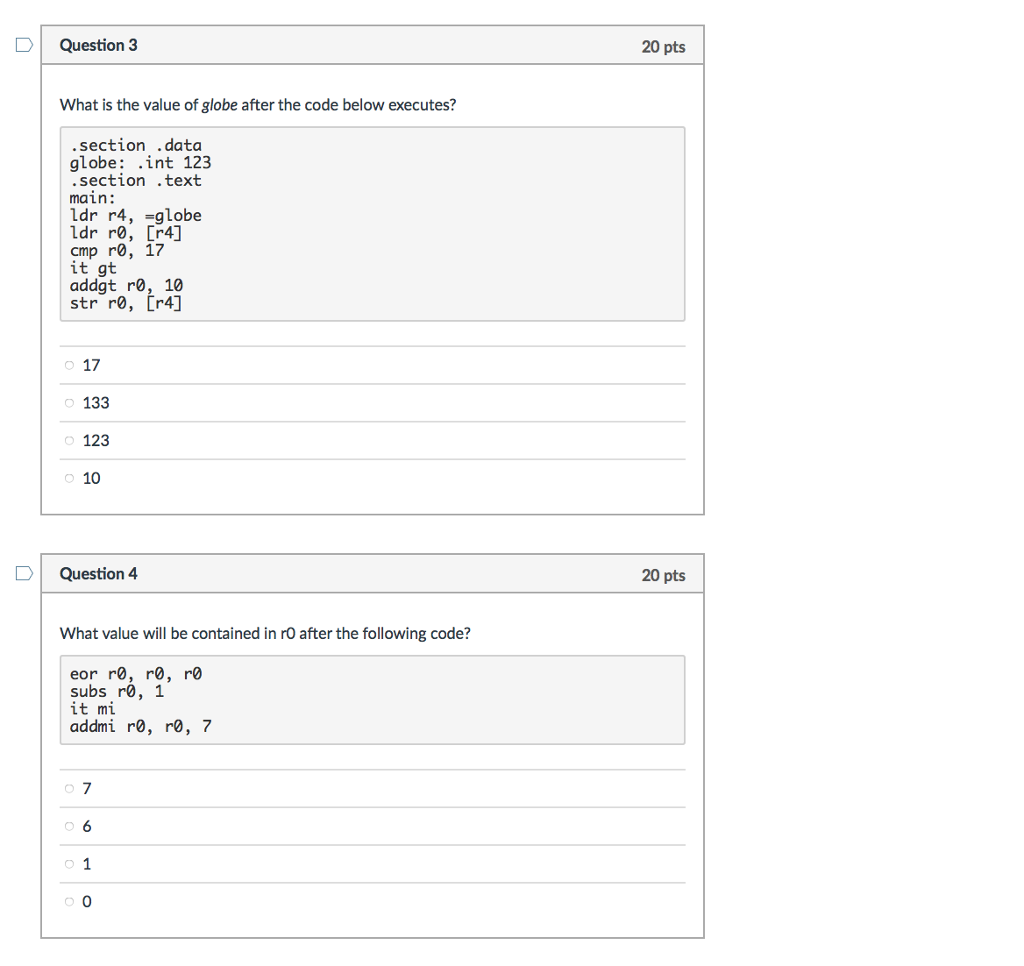Image resolution: width=1024 pixels, height=966 pixels.
Task: Click the 'addgt r0, 10' code line
Action: pyautogui.click(x=127, y=285)
